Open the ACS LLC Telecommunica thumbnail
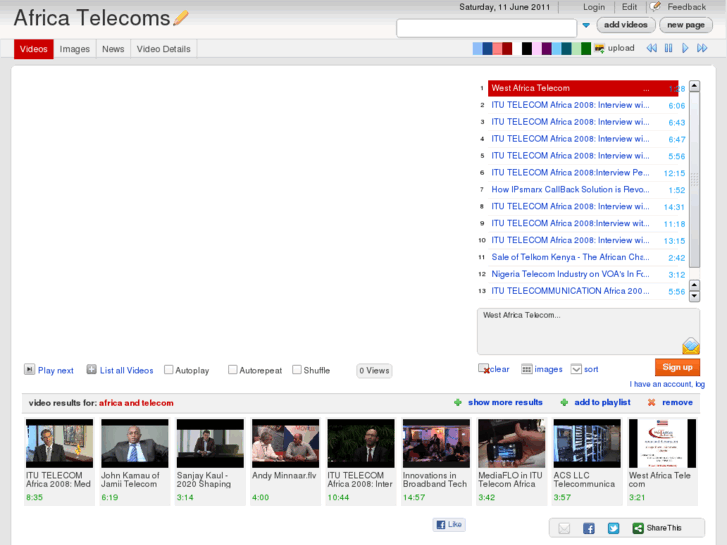 (x=587, y=443)
